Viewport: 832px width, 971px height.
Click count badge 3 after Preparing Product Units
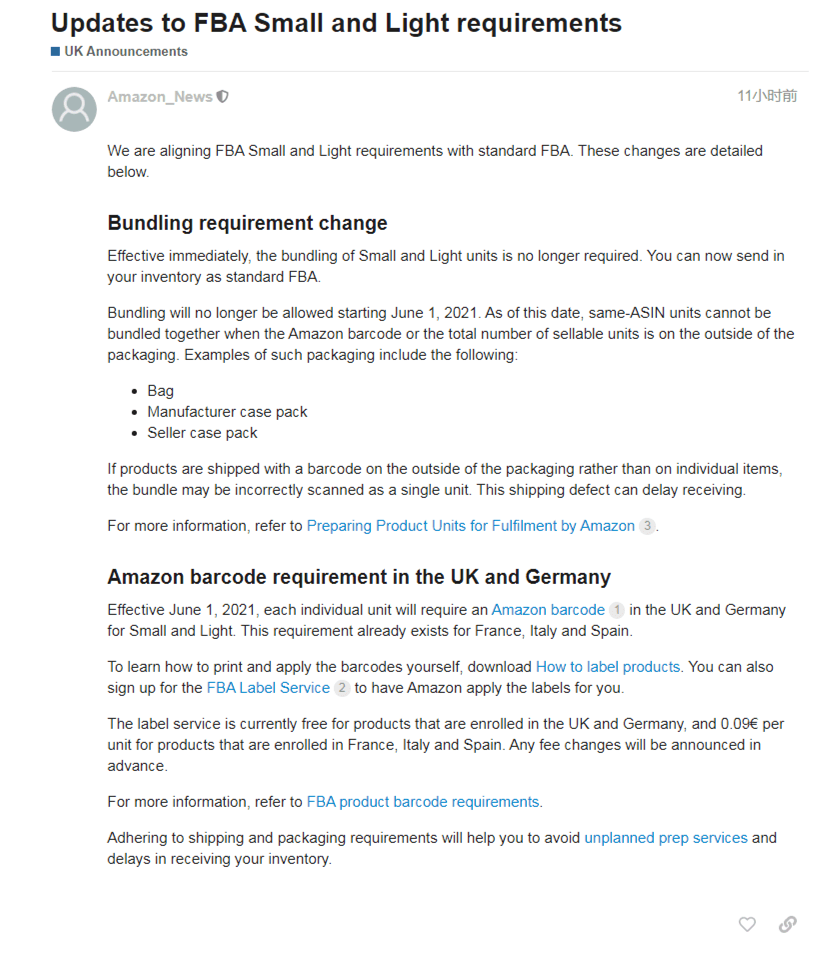(x=647, y=526)
